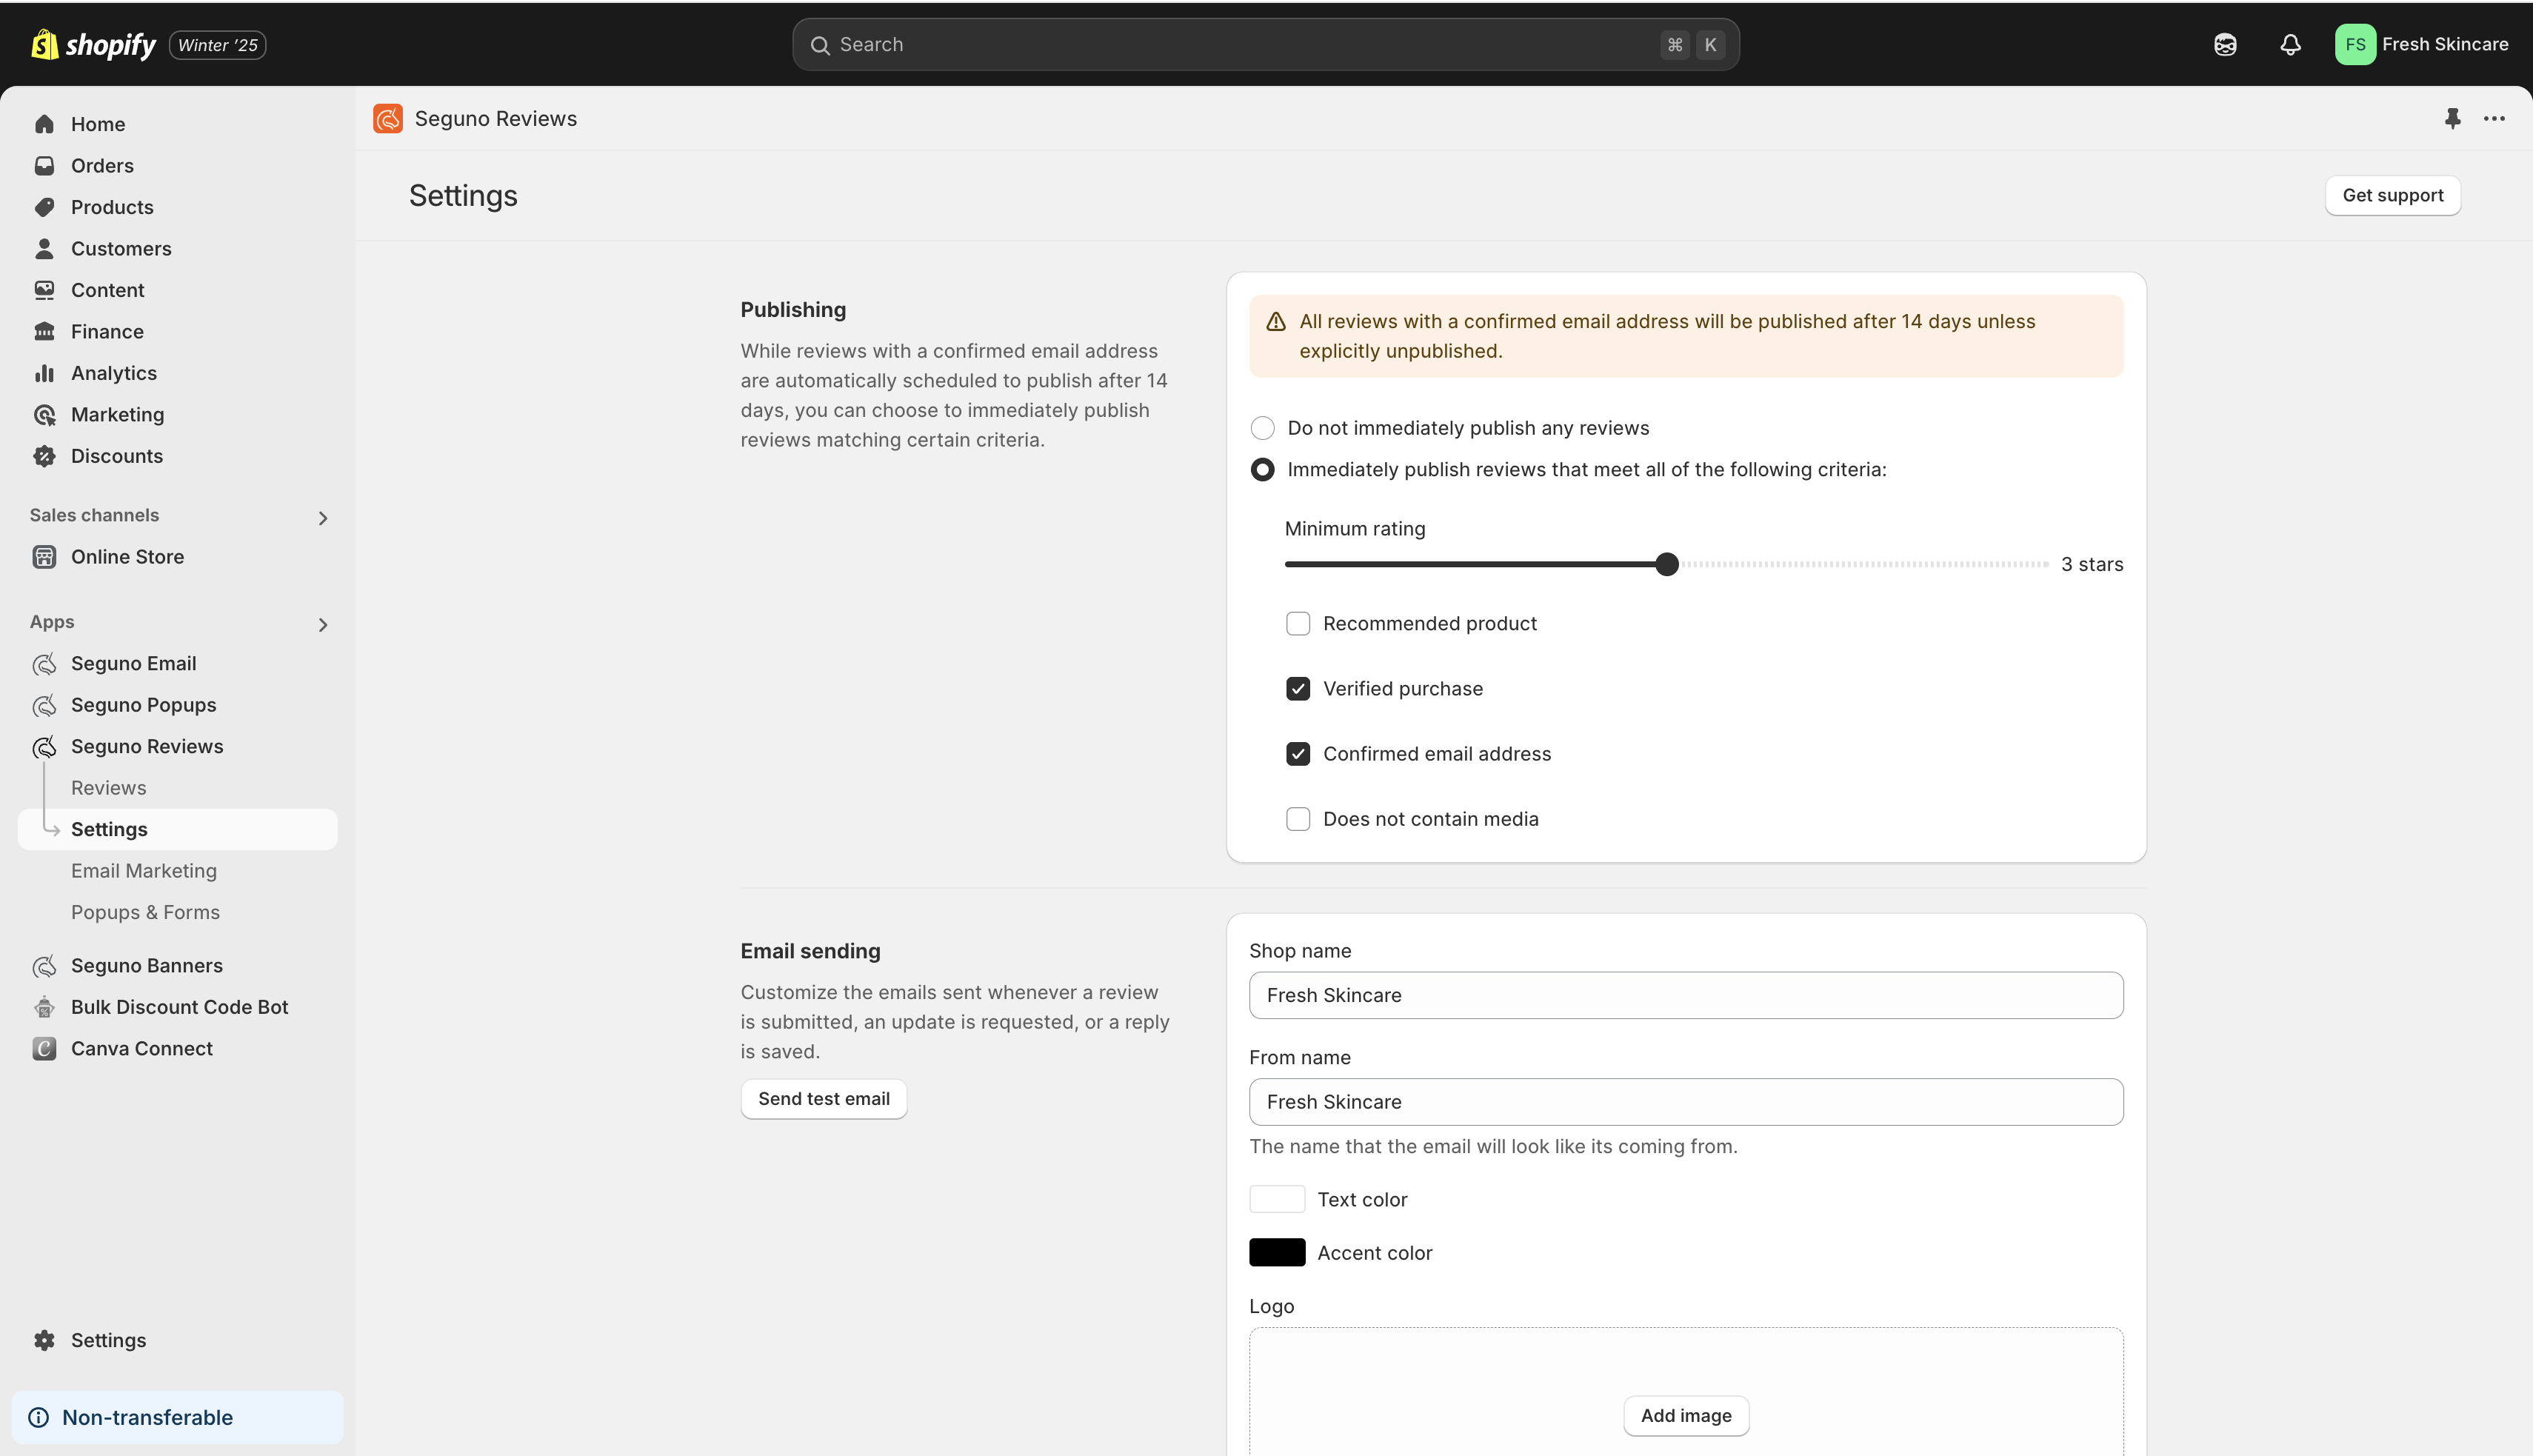Open the Fresh Skincare account menu
The image size is (2533, 1456).
[x=2422, y=45]
